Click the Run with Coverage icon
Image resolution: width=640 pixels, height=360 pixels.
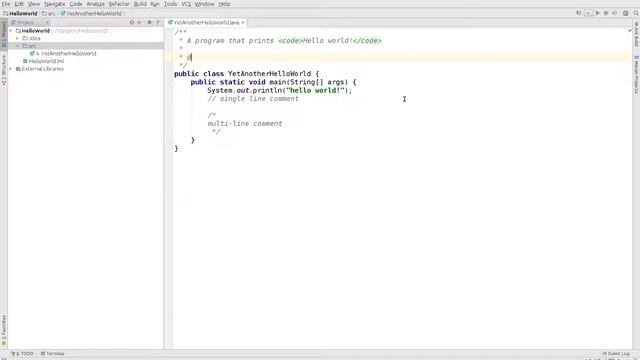[615, 13]
